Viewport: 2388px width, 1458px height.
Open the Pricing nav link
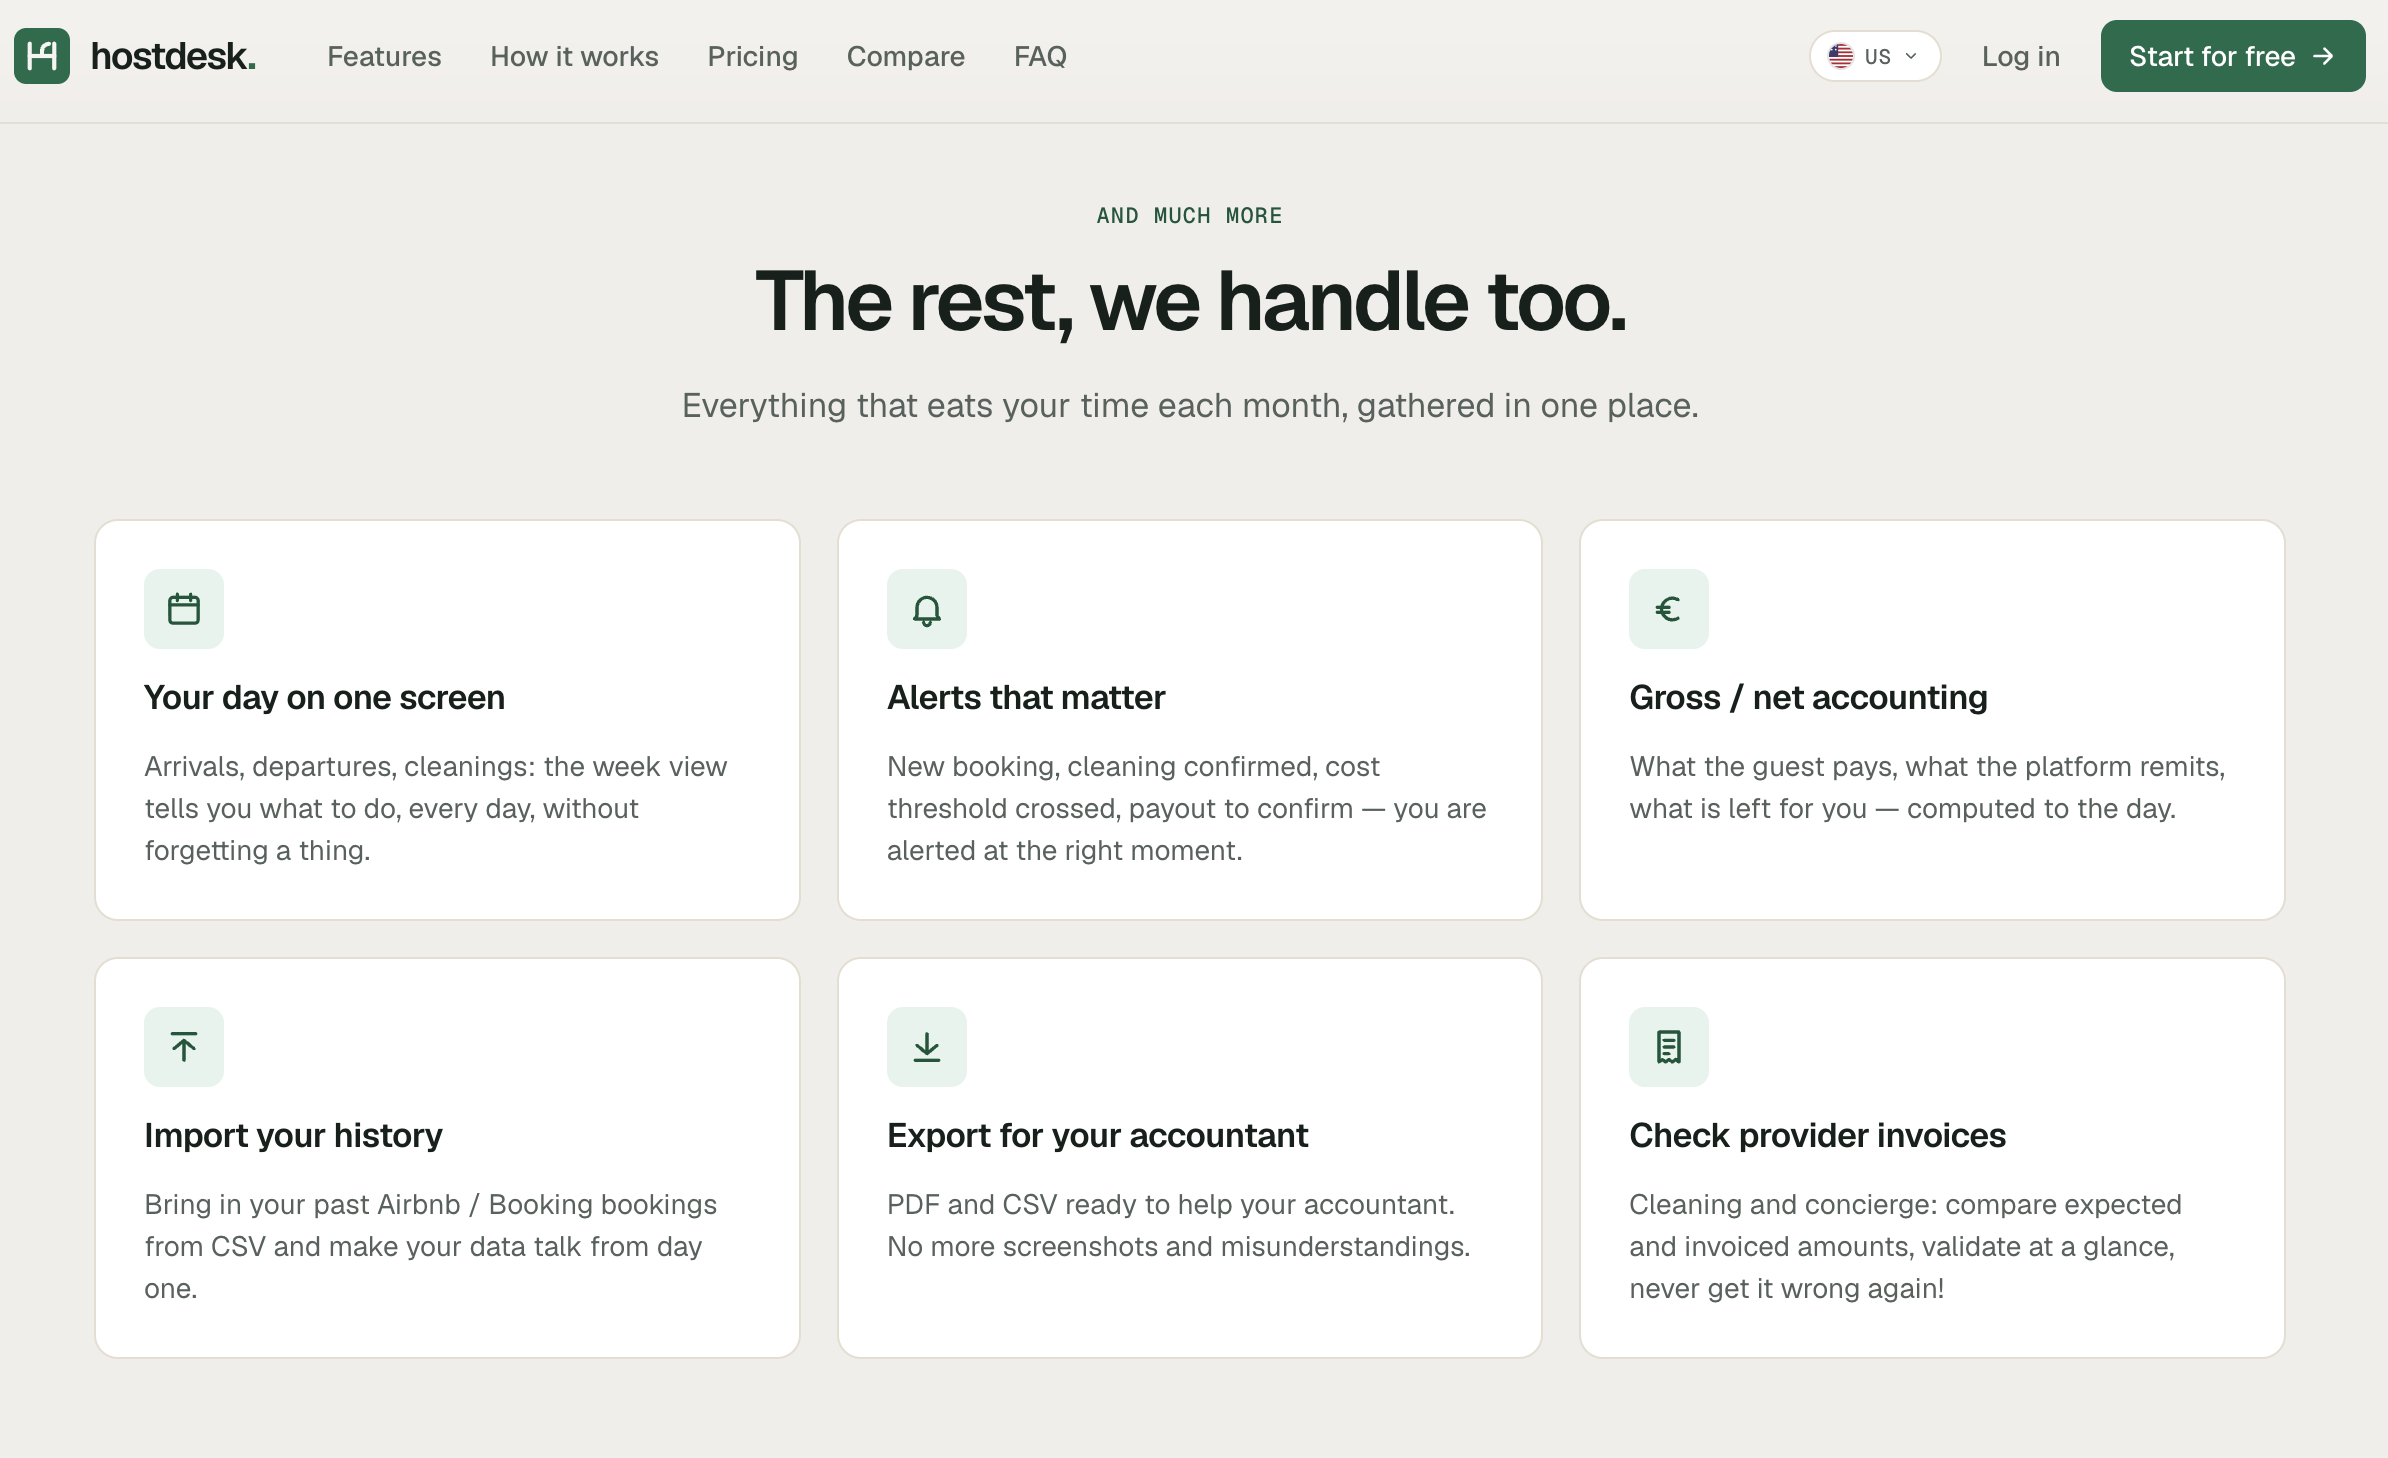click(x=752, y=56)
